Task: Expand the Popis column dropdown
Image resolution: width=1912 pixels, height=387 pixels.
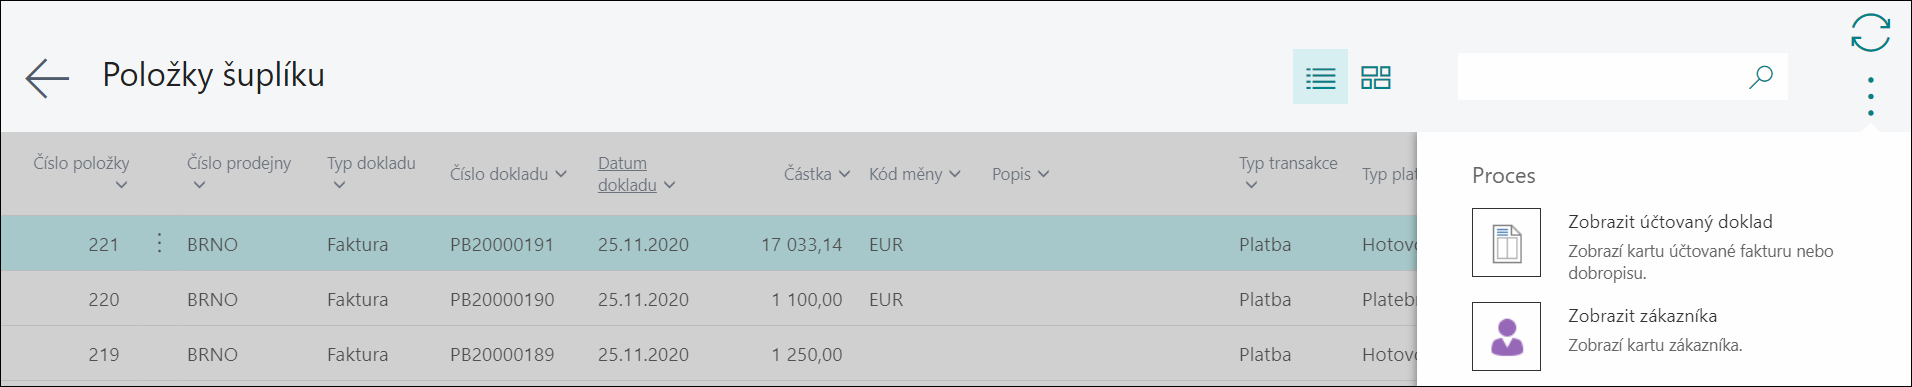Action: coord(1044,174)
